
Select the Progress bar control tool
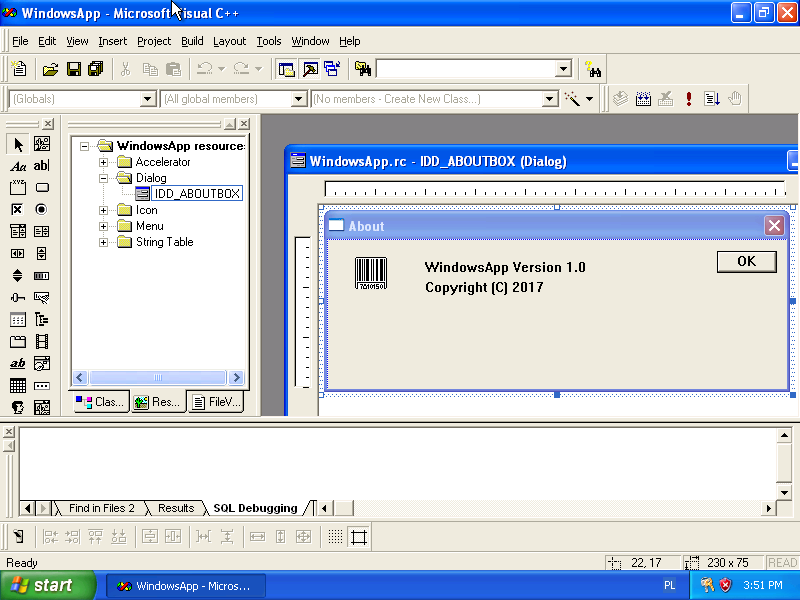pyautogui.click(x=42, y=276)
